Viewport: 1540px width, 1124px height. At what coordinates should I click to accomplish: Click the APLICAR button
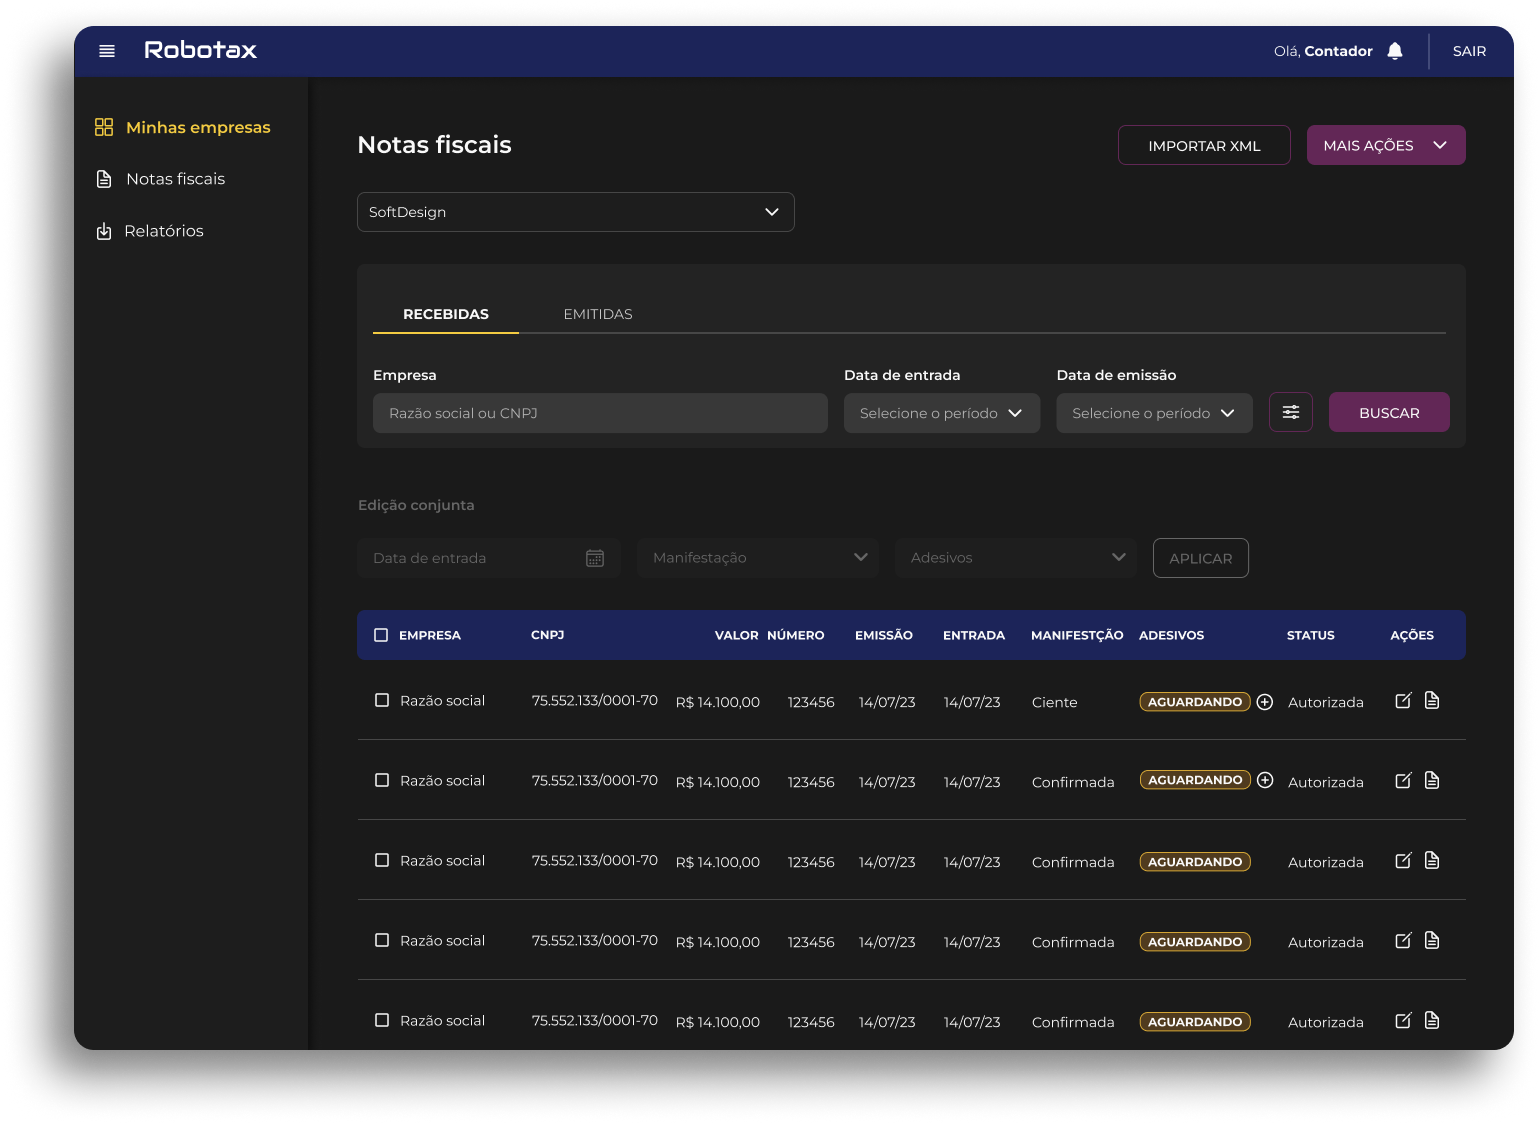(x=1201, y=558)
